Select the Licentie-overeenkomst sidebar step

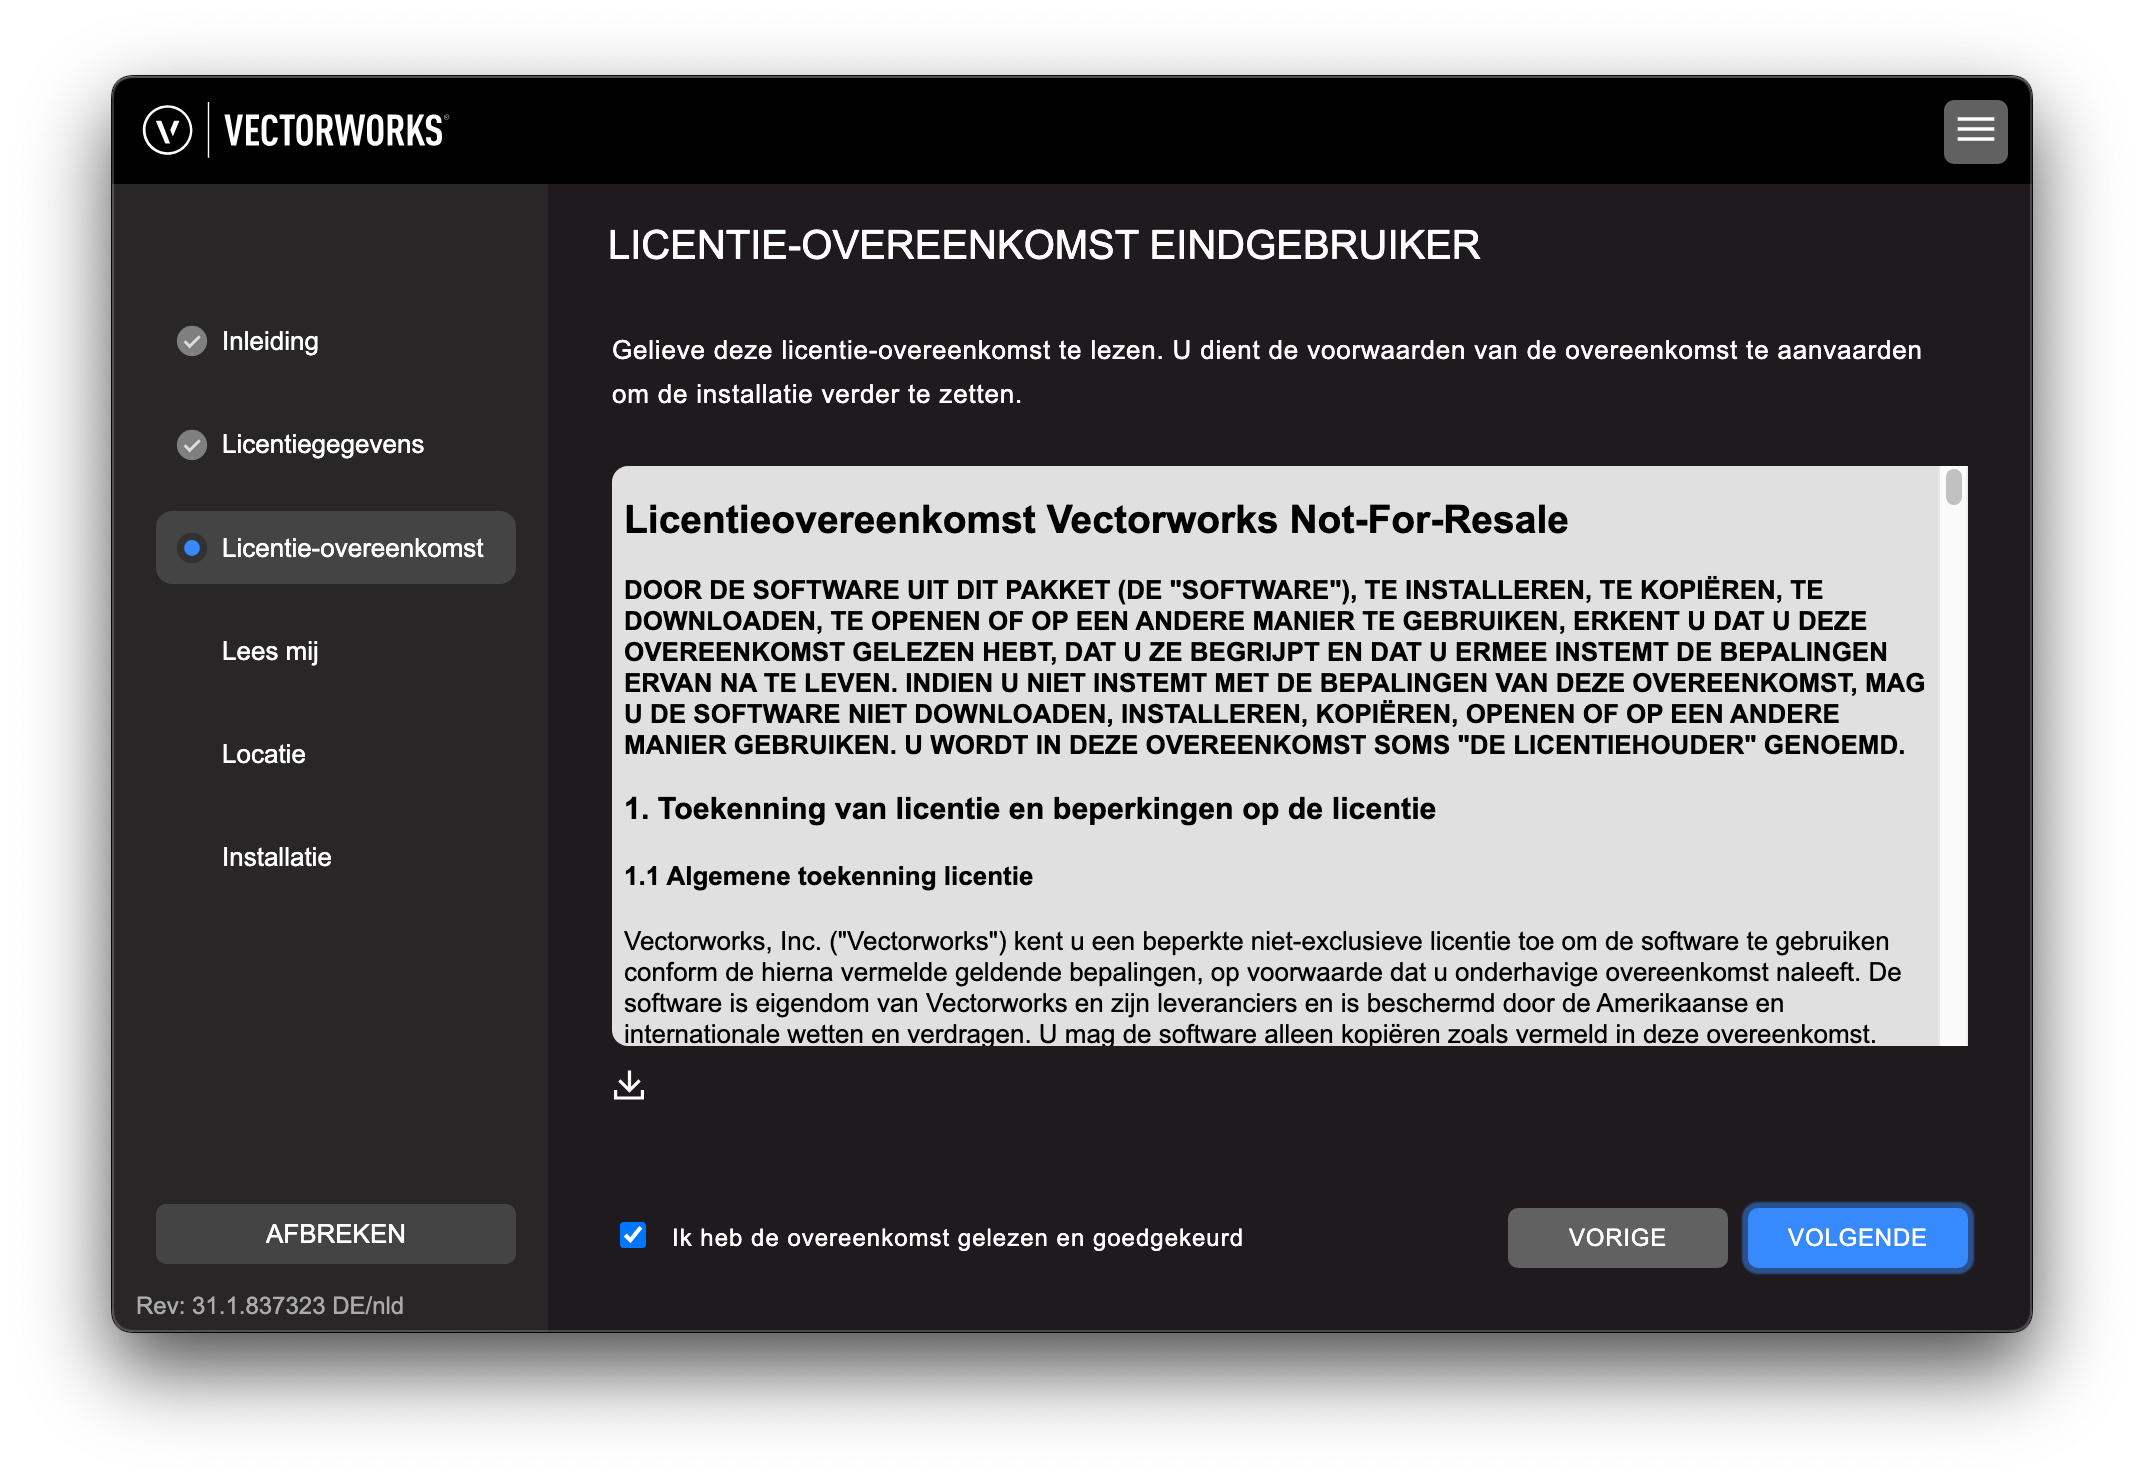352,548
